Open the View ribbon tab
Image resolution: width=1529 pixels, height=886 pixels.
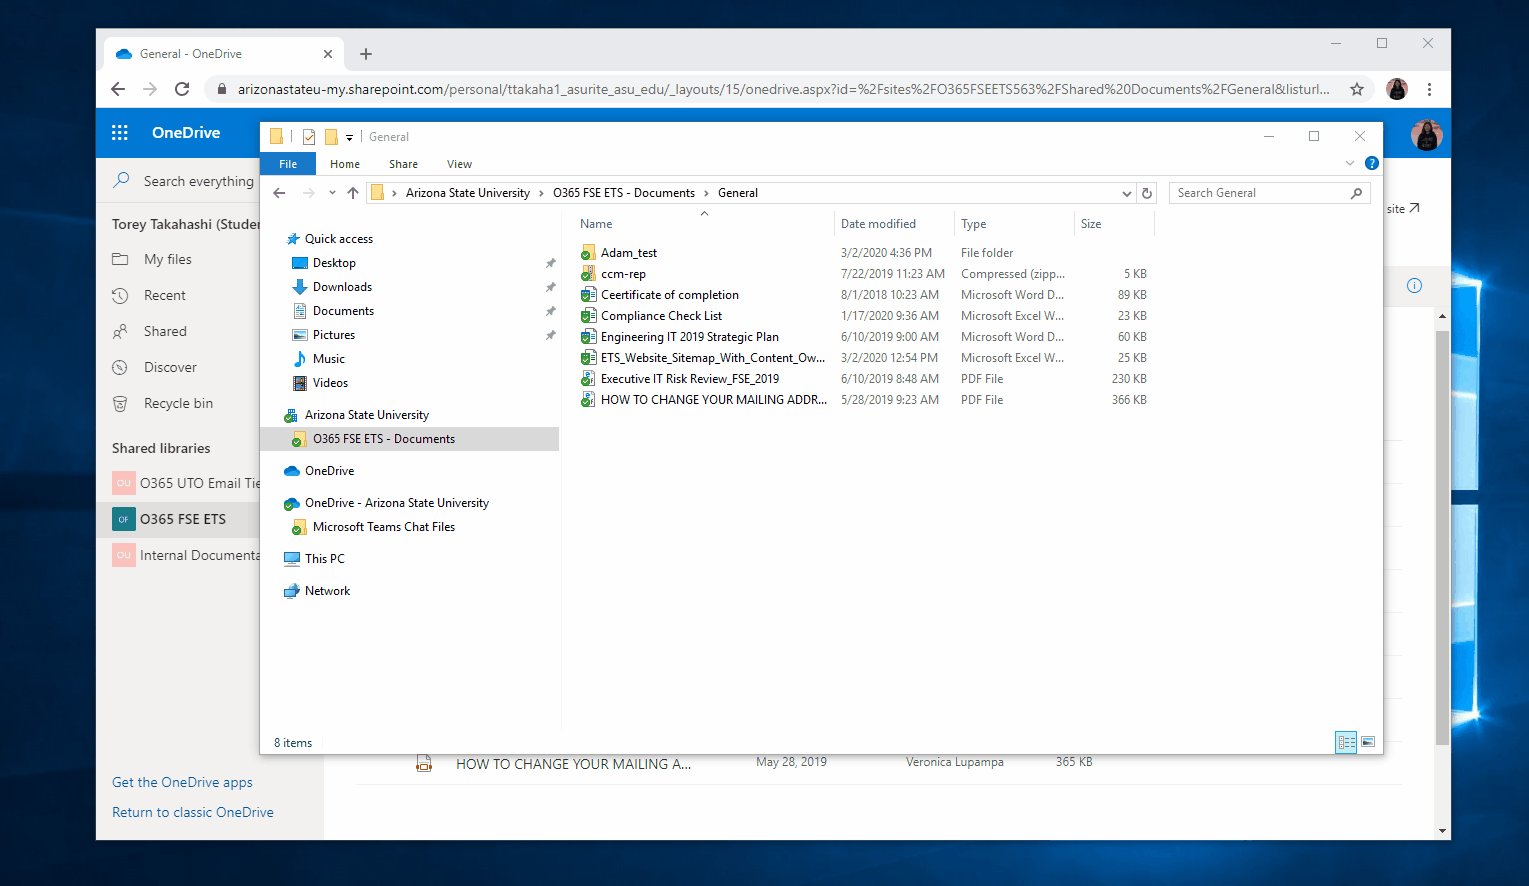[x=459, y=164]
